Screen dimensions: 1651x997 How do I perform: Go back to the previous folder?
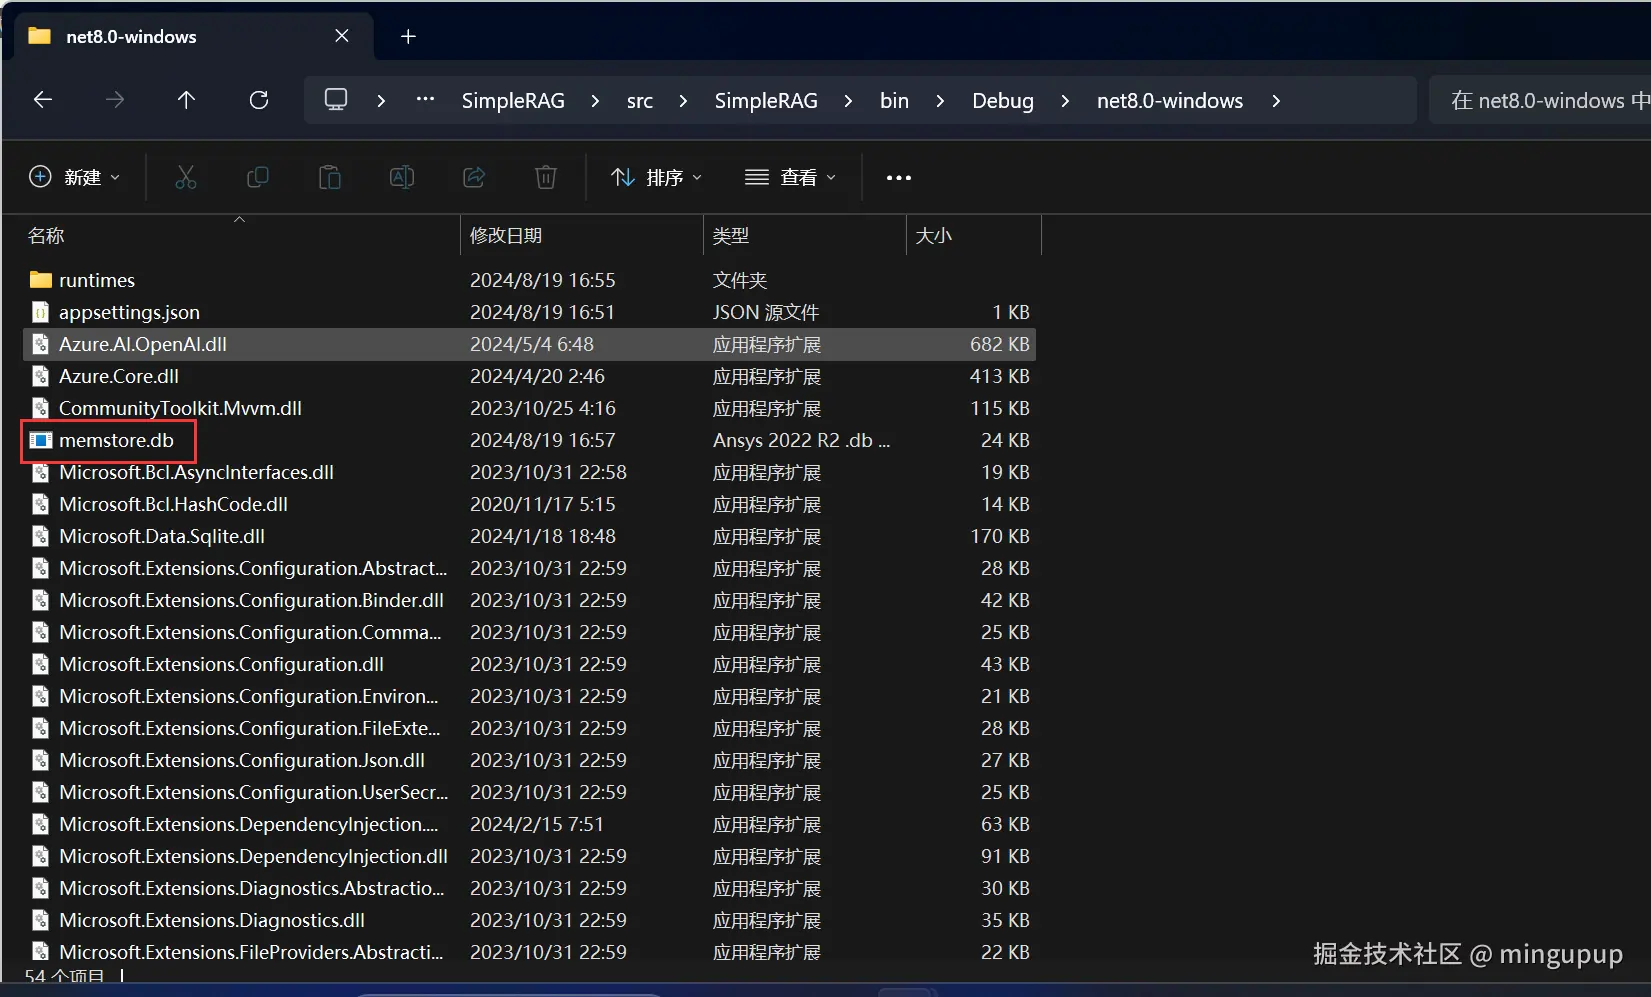tap(43, 100)
